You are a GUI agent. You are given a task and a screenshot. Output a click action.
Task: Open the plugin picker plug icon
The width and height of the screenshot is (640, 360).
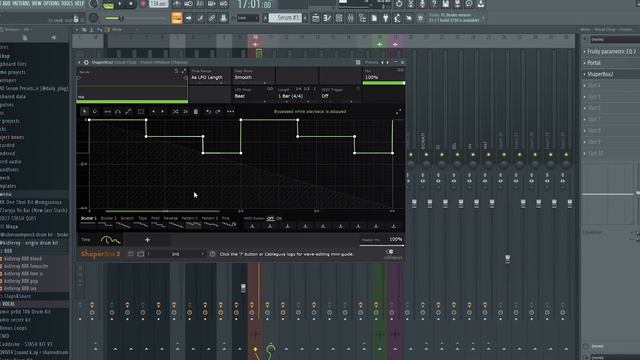pos(385,18)
